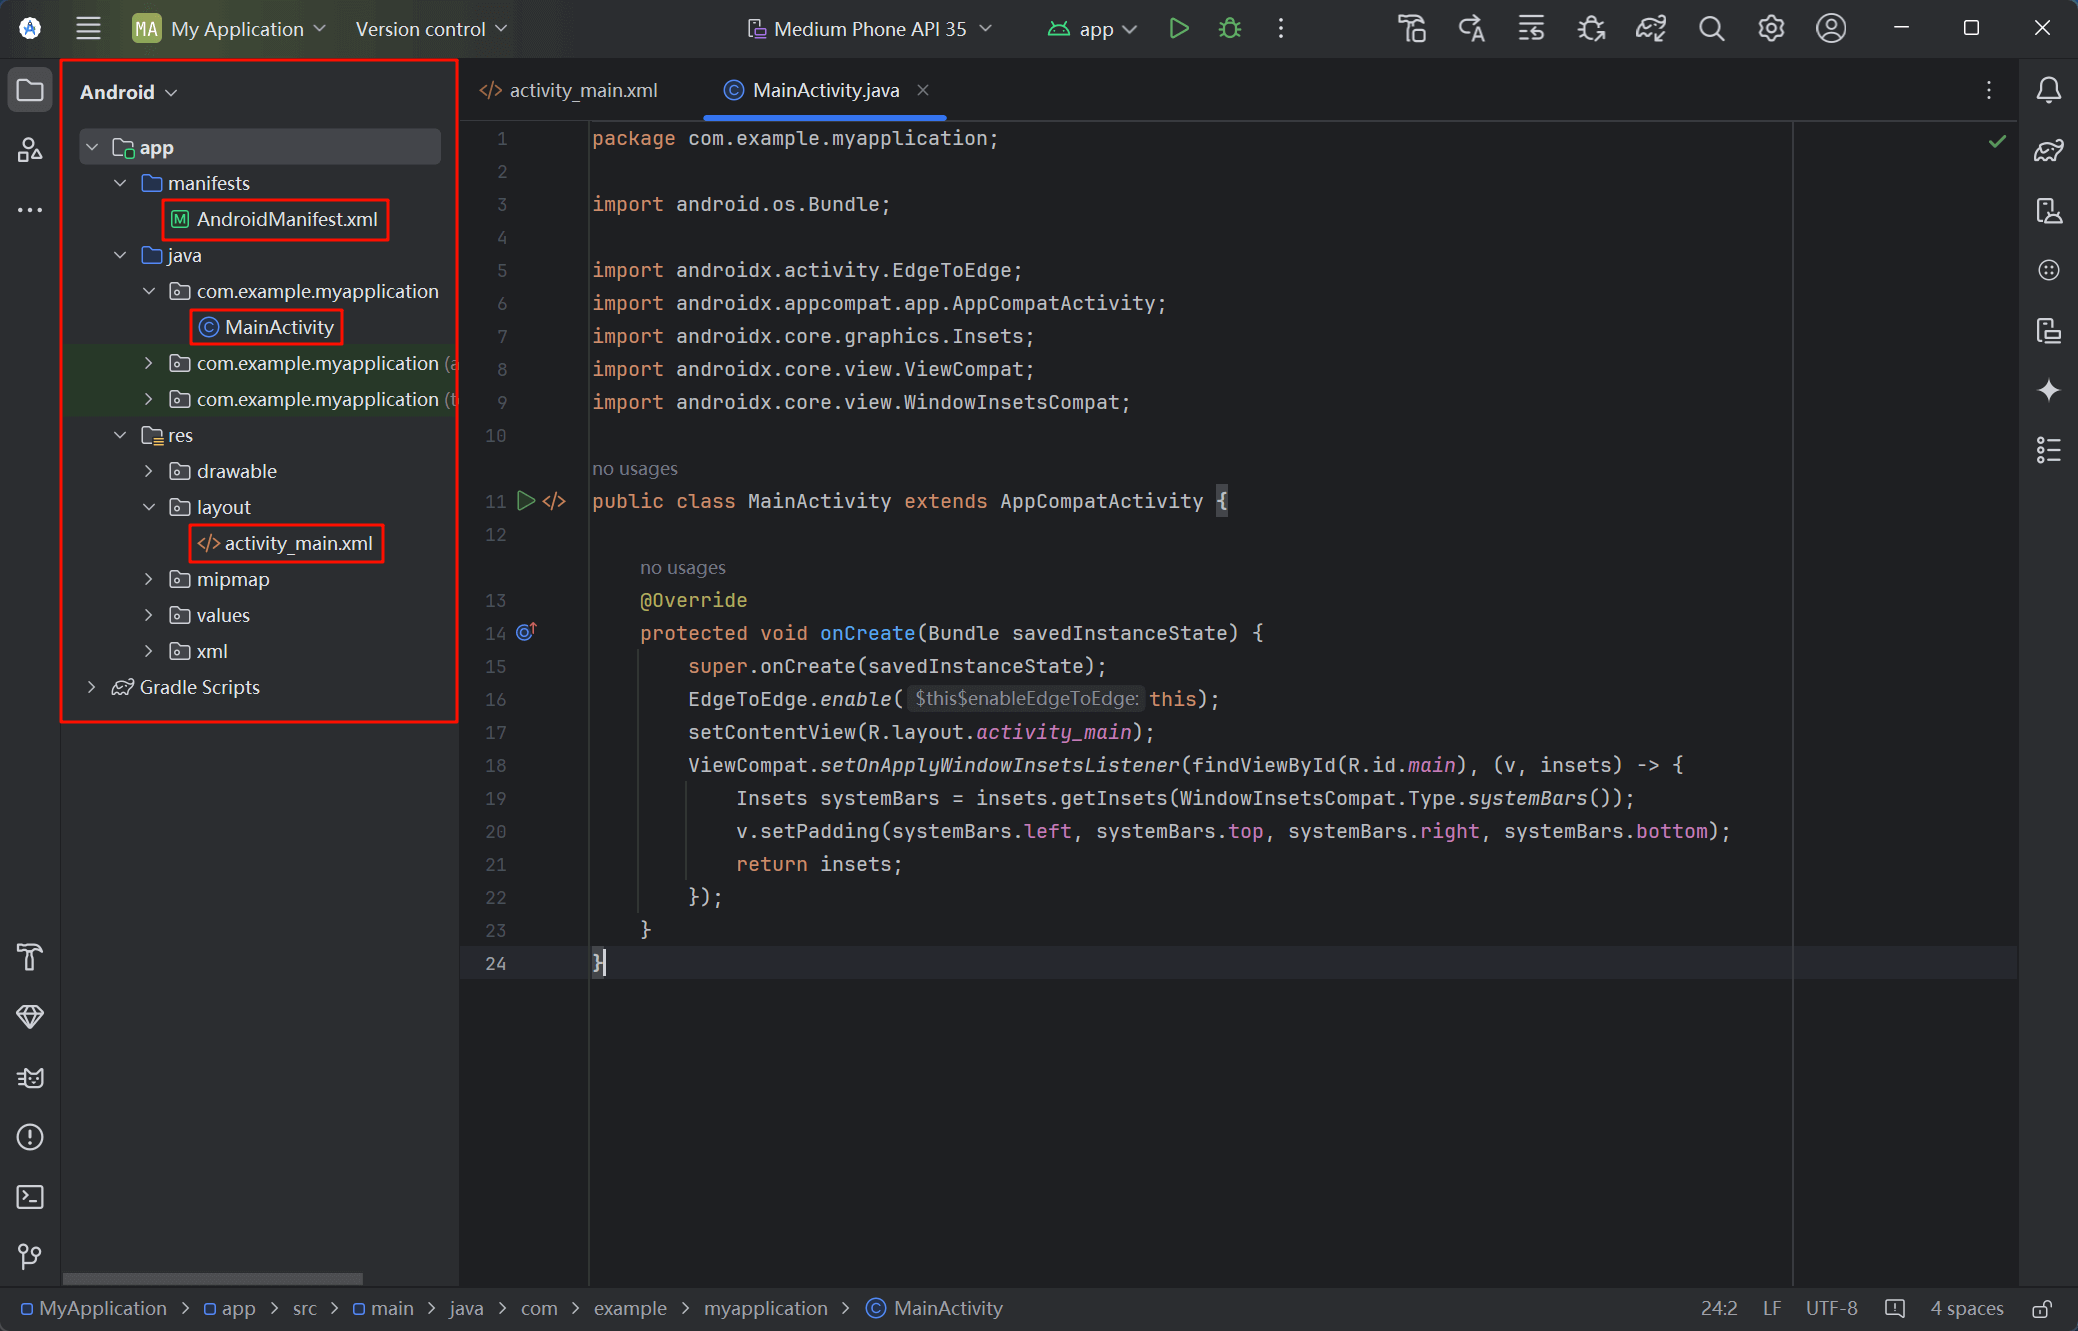Screen dimensions: 2078x1331
Task: Open the main hamburger menu
Action: pyautogui.click(x=88, y=28)
